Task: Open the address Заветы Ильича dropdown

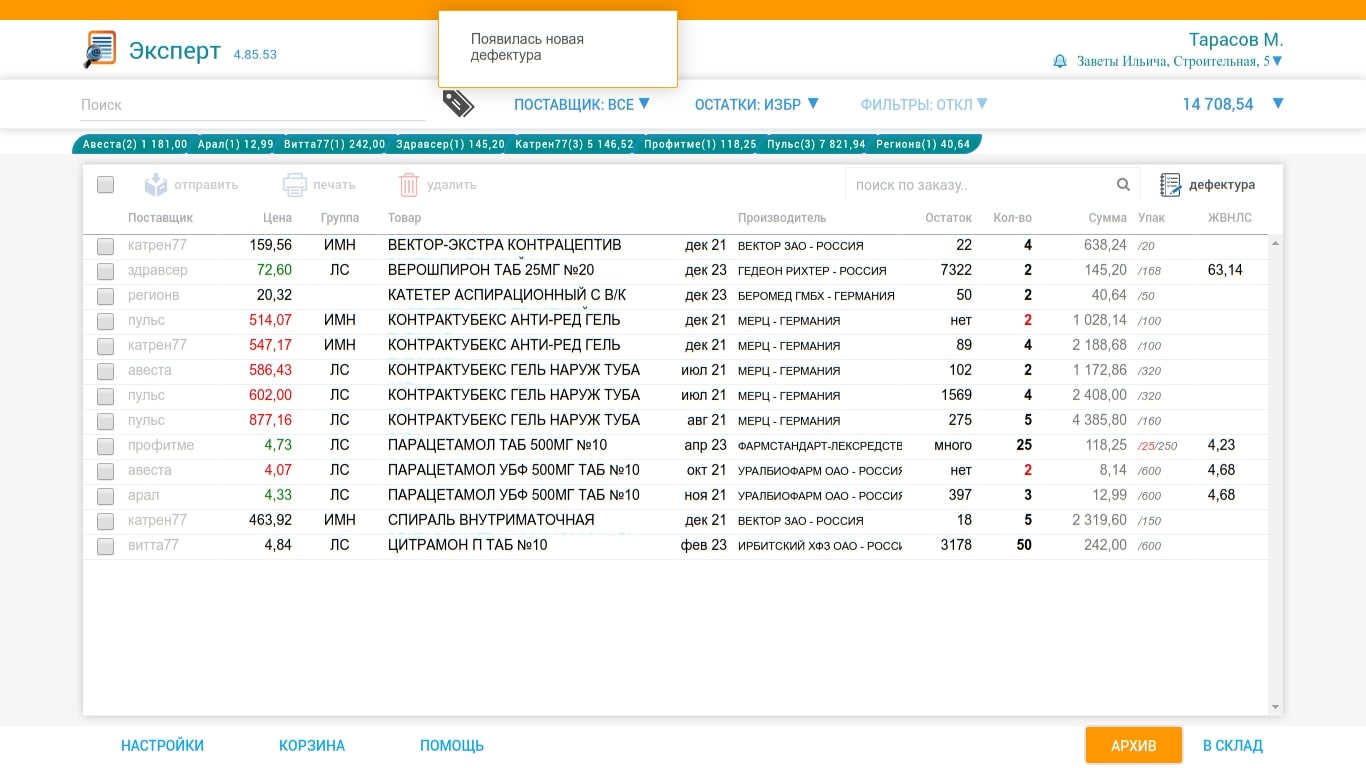Action: point(1180,61)
